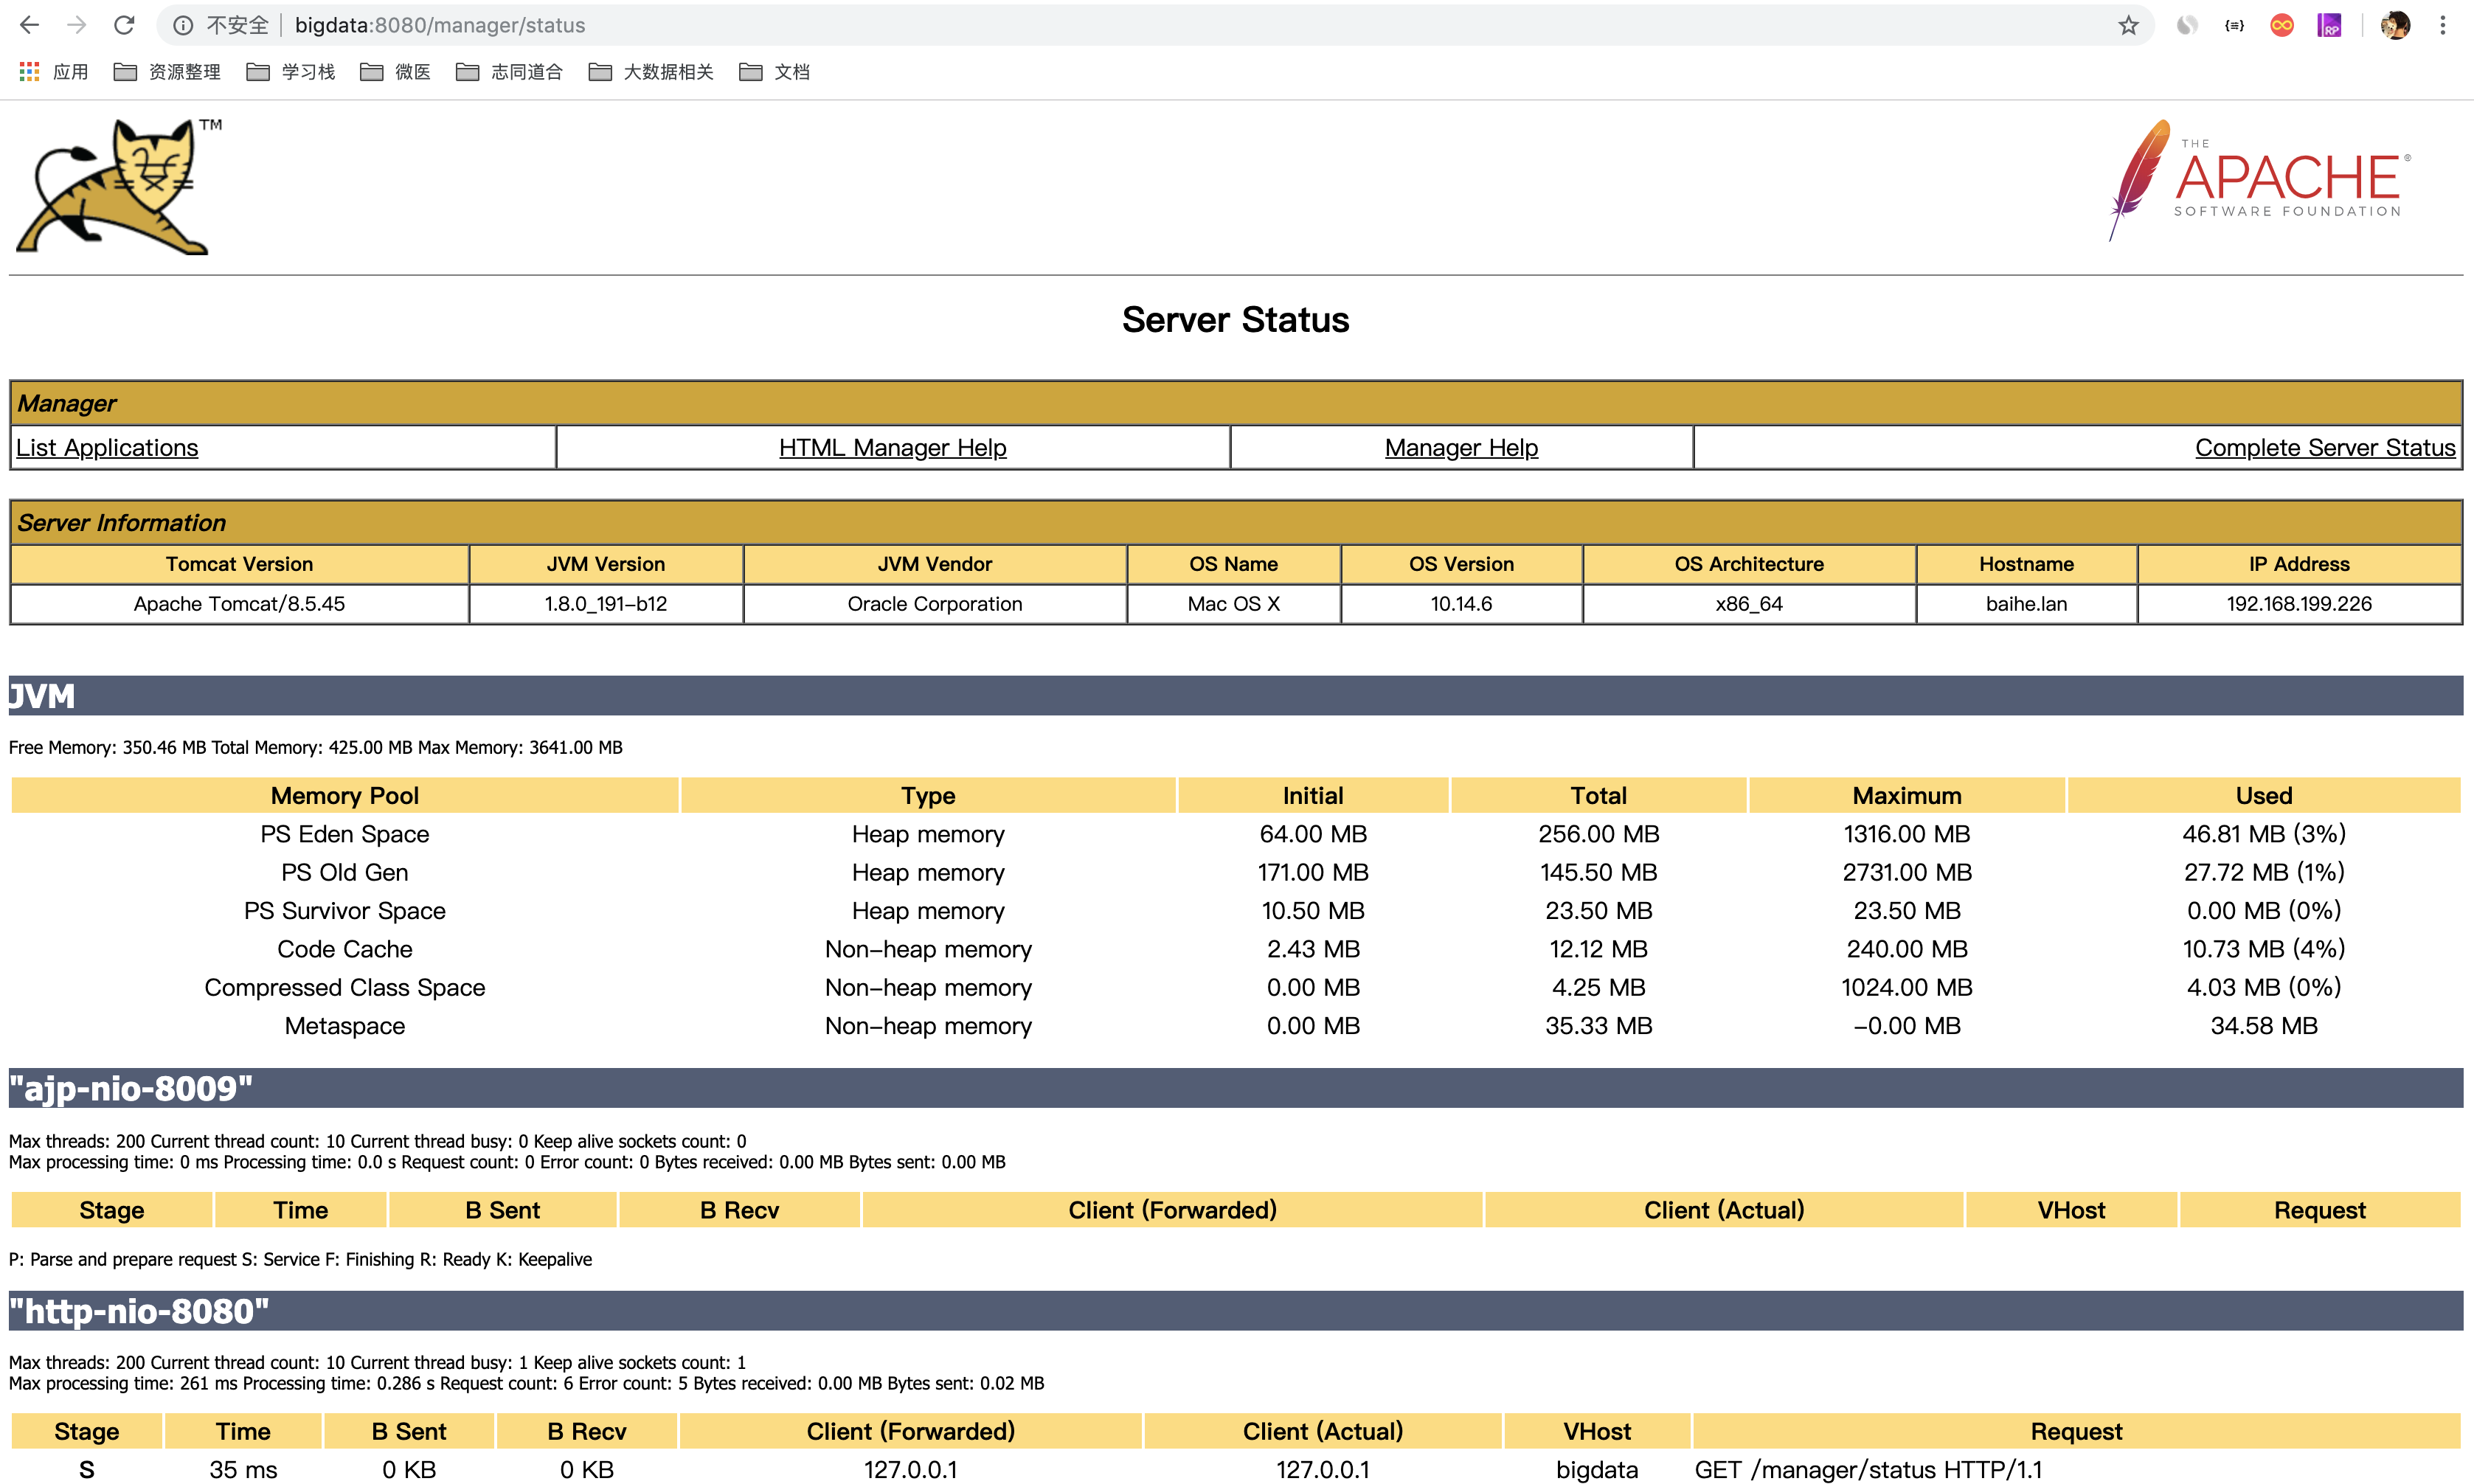Open the grey circle extension icon
The width and height of the screenshot is (2474, 1484).
2187,25
